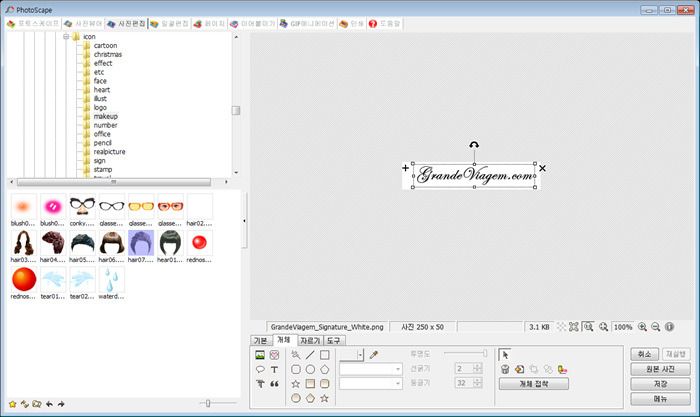
Task: Click the 메뉴 button
Action: pos(660,399)
